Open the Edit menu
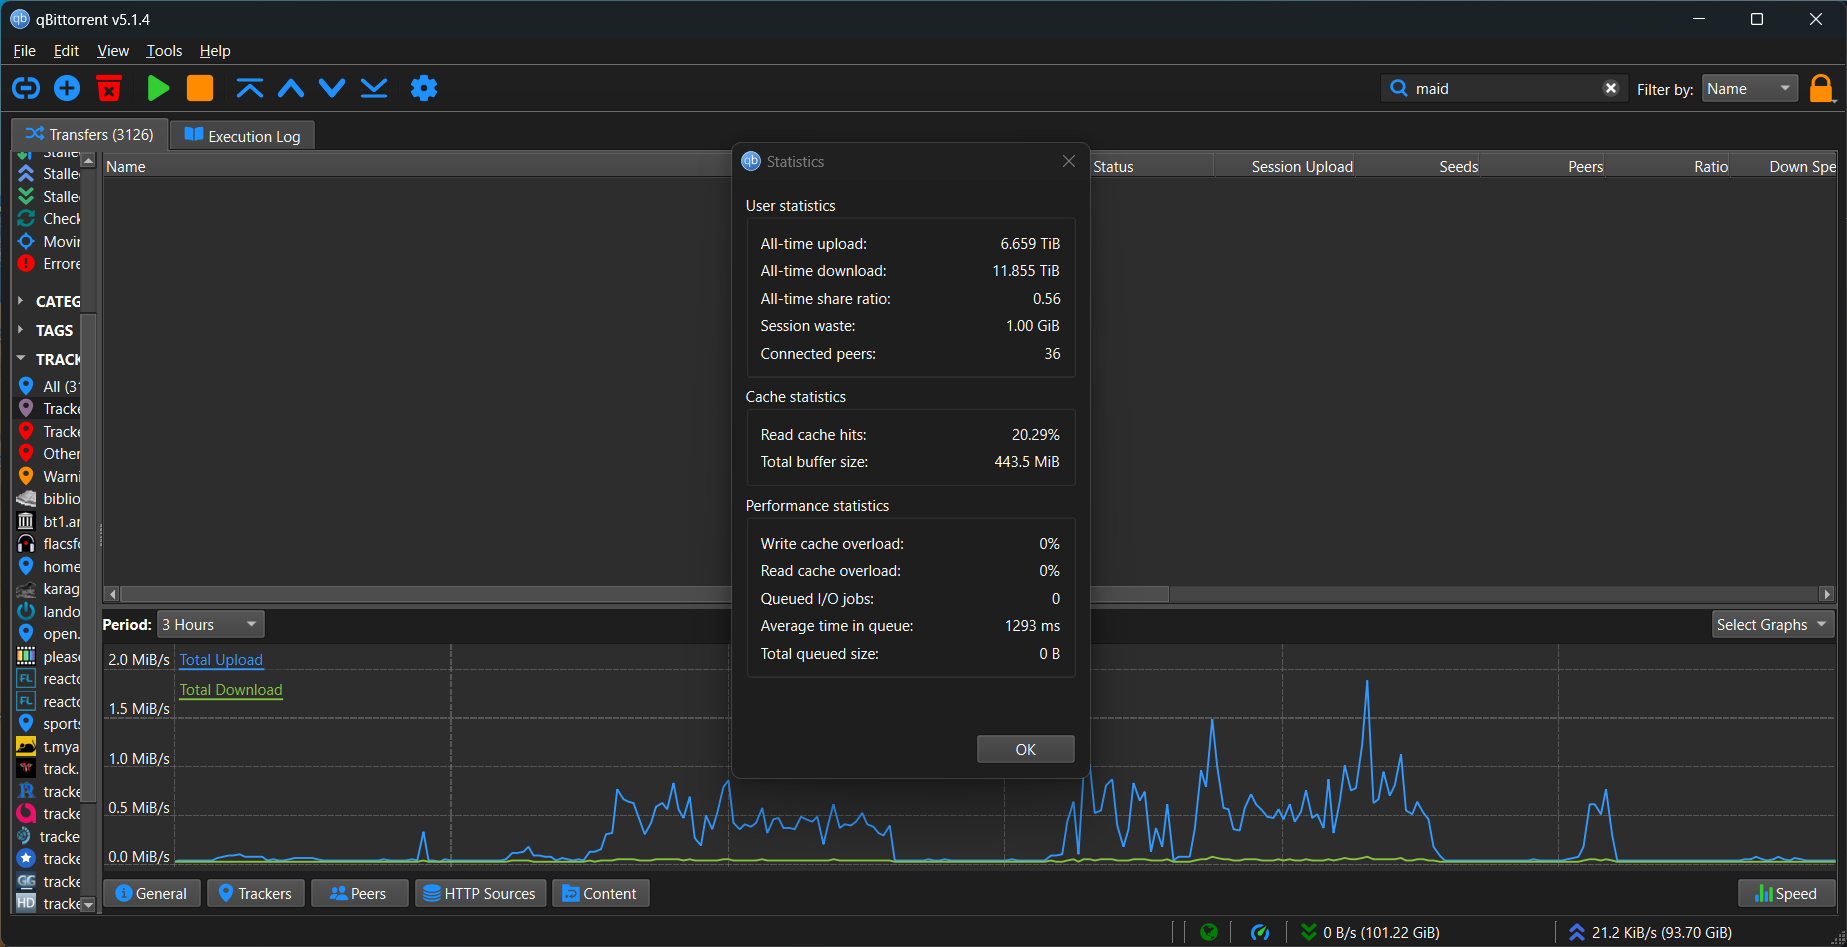Viewport: 1847px width, 947px height. pyautogui.click(x=66, y=51)
